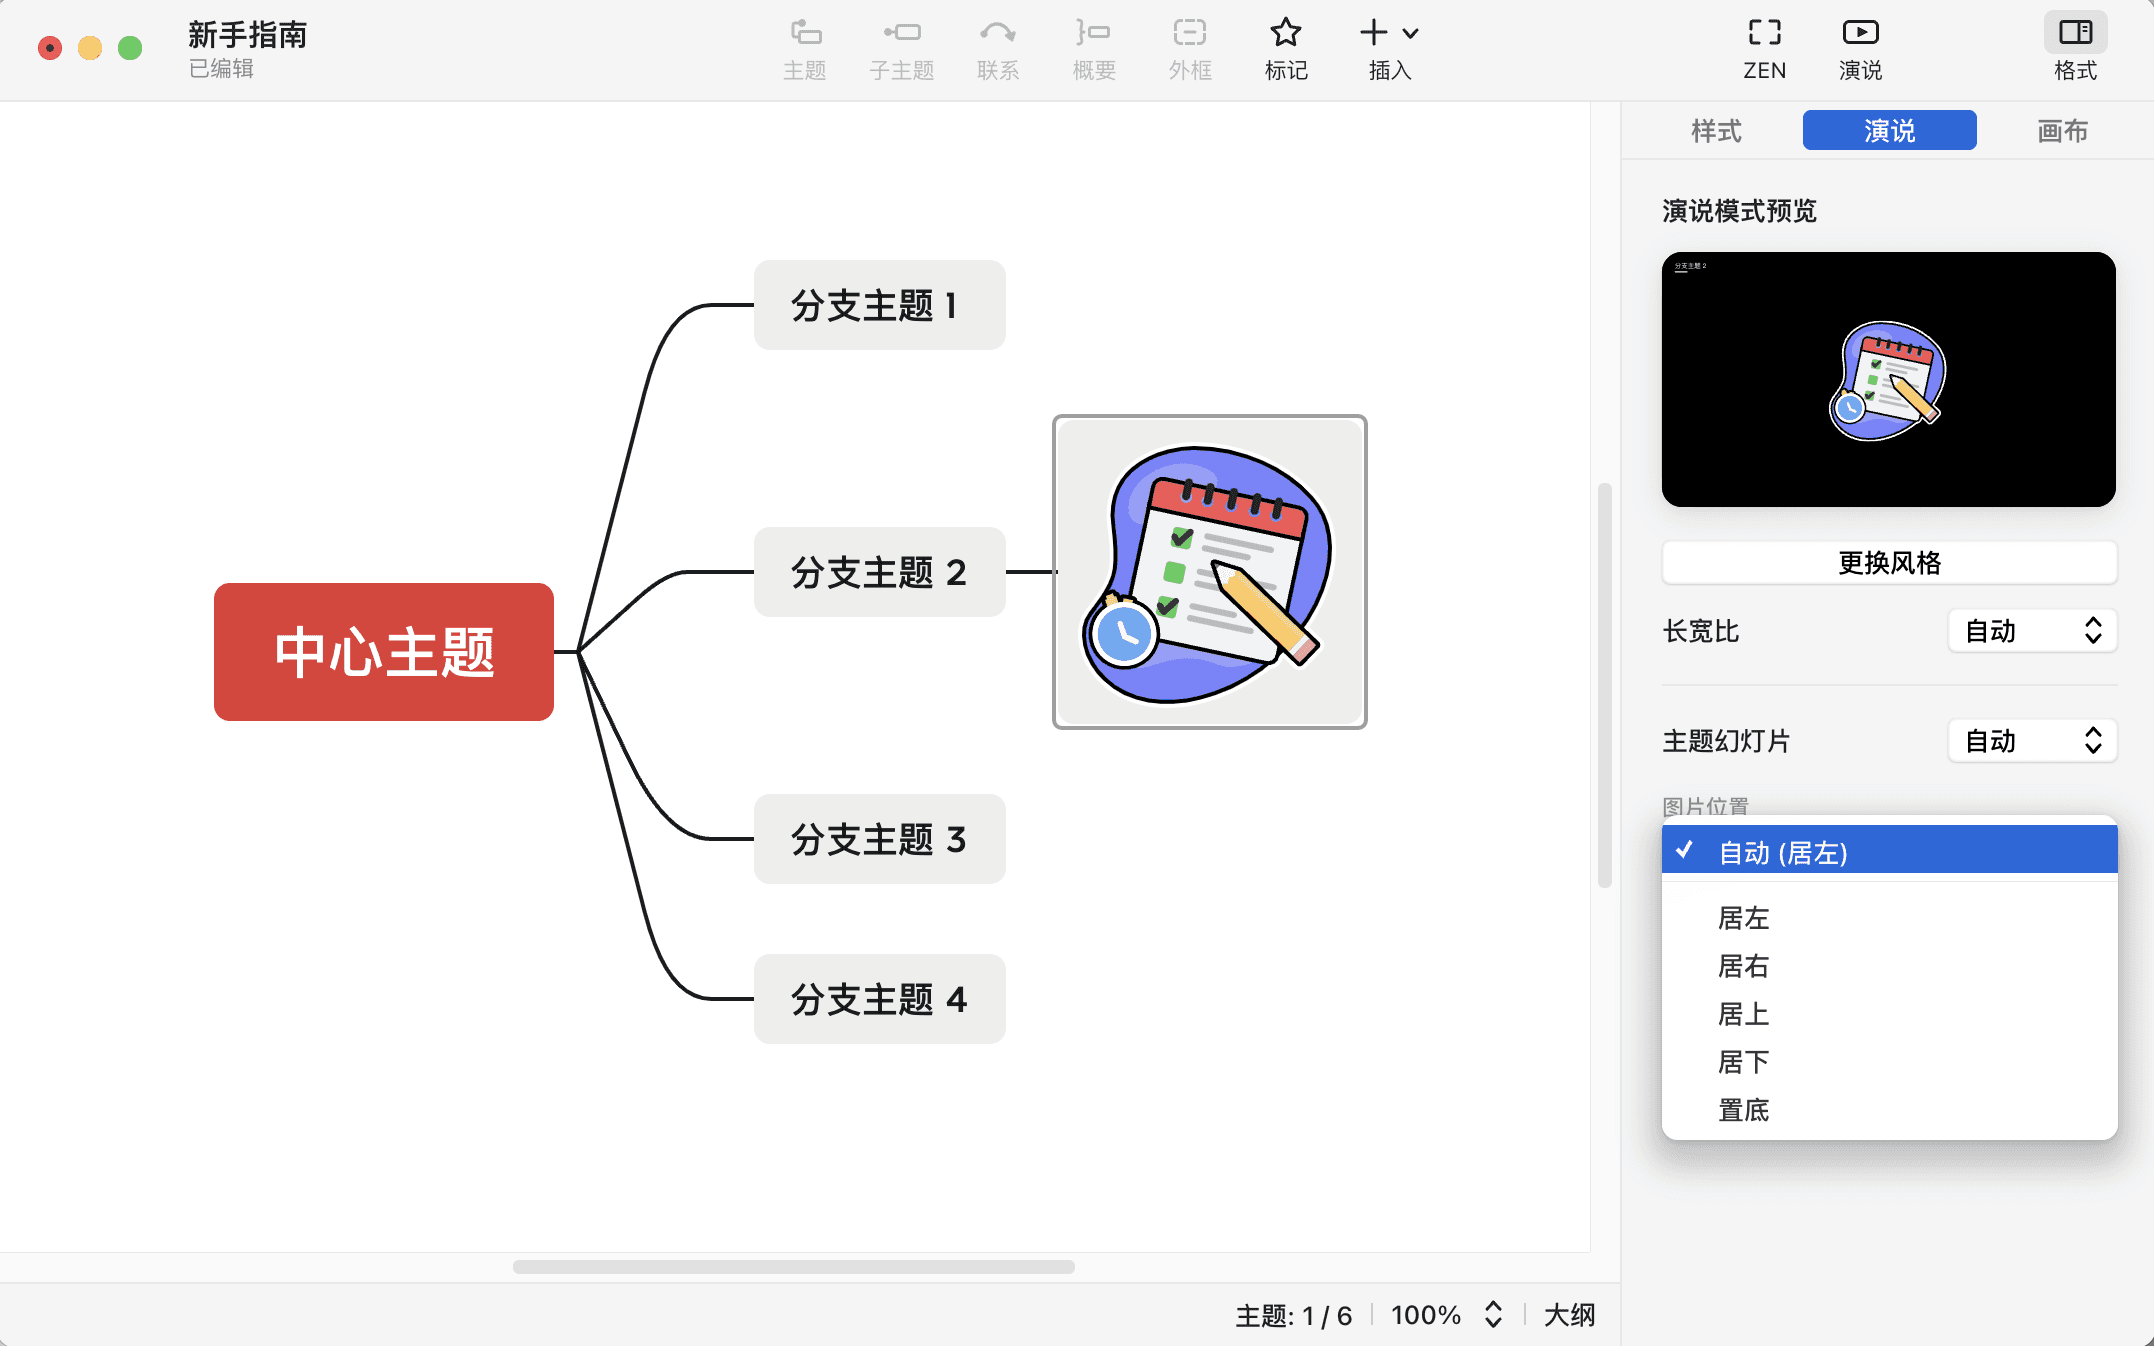Screen dimensions: 2154x1346
Task: Click the 更换风格 button
Action: (1888, 563)
